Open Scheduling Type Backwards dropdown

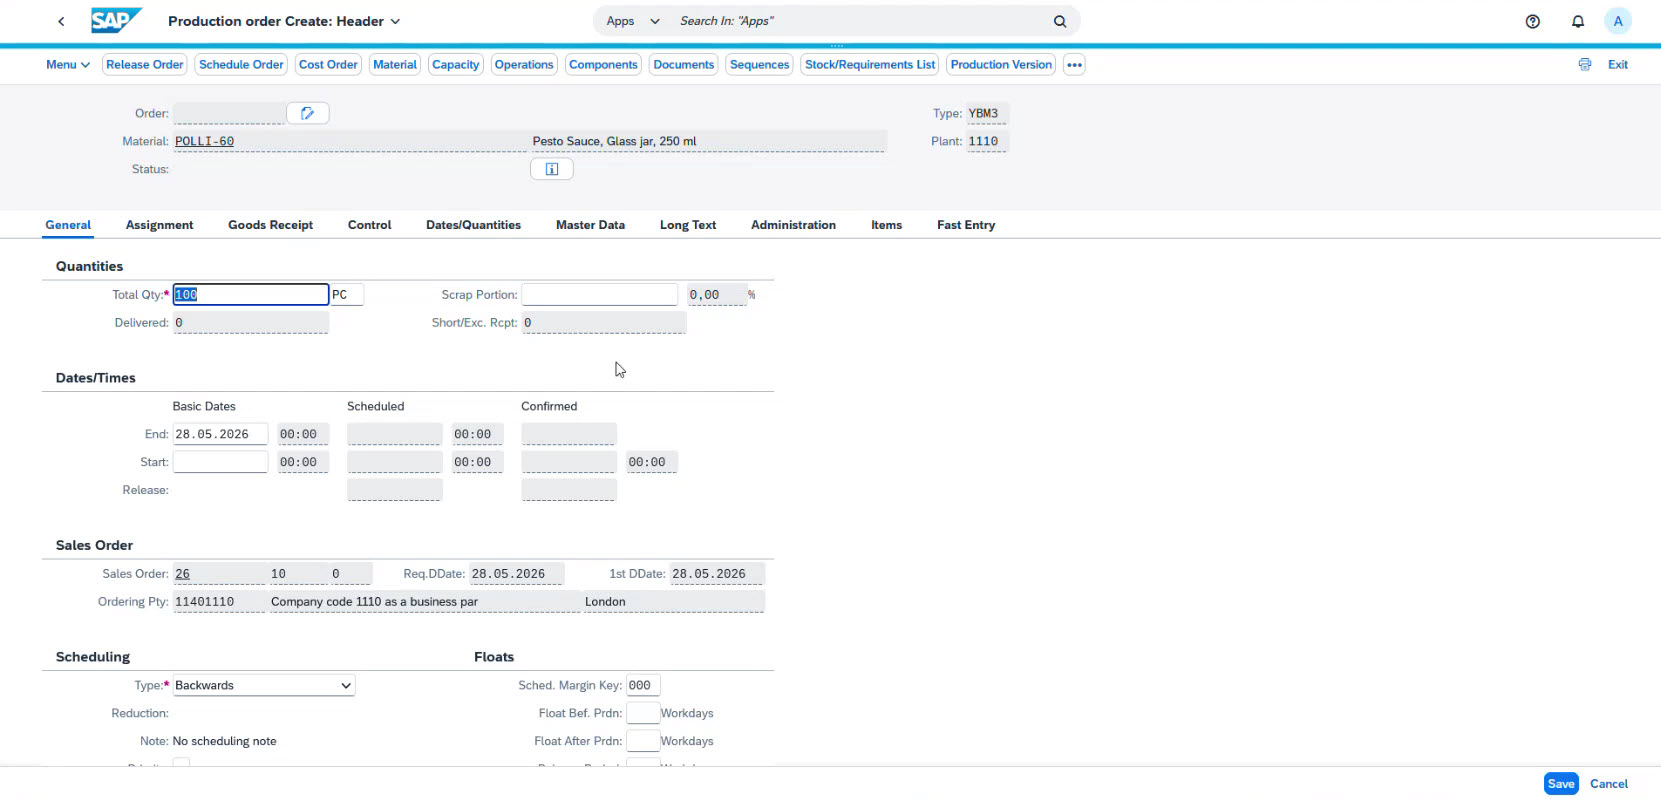click(x=263, y=685)
